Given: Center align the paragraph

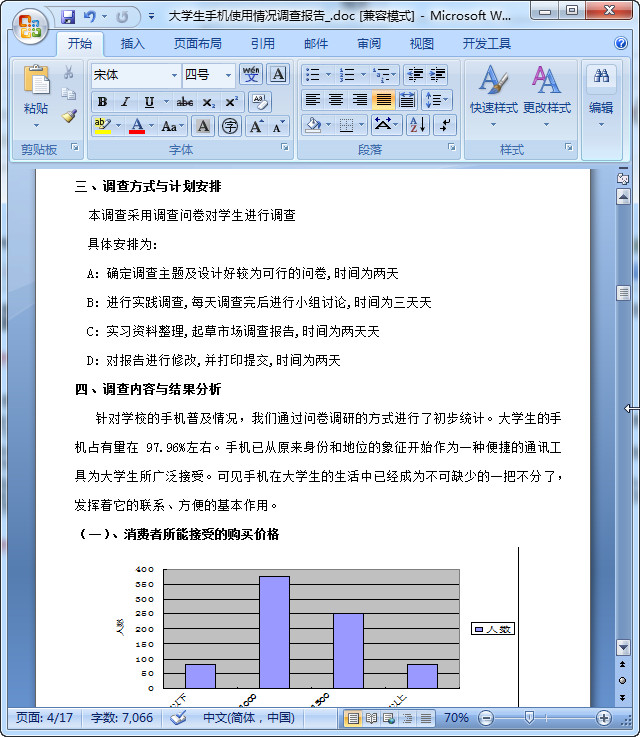Looking at the screenshot, I should click(x=336, y=100).
